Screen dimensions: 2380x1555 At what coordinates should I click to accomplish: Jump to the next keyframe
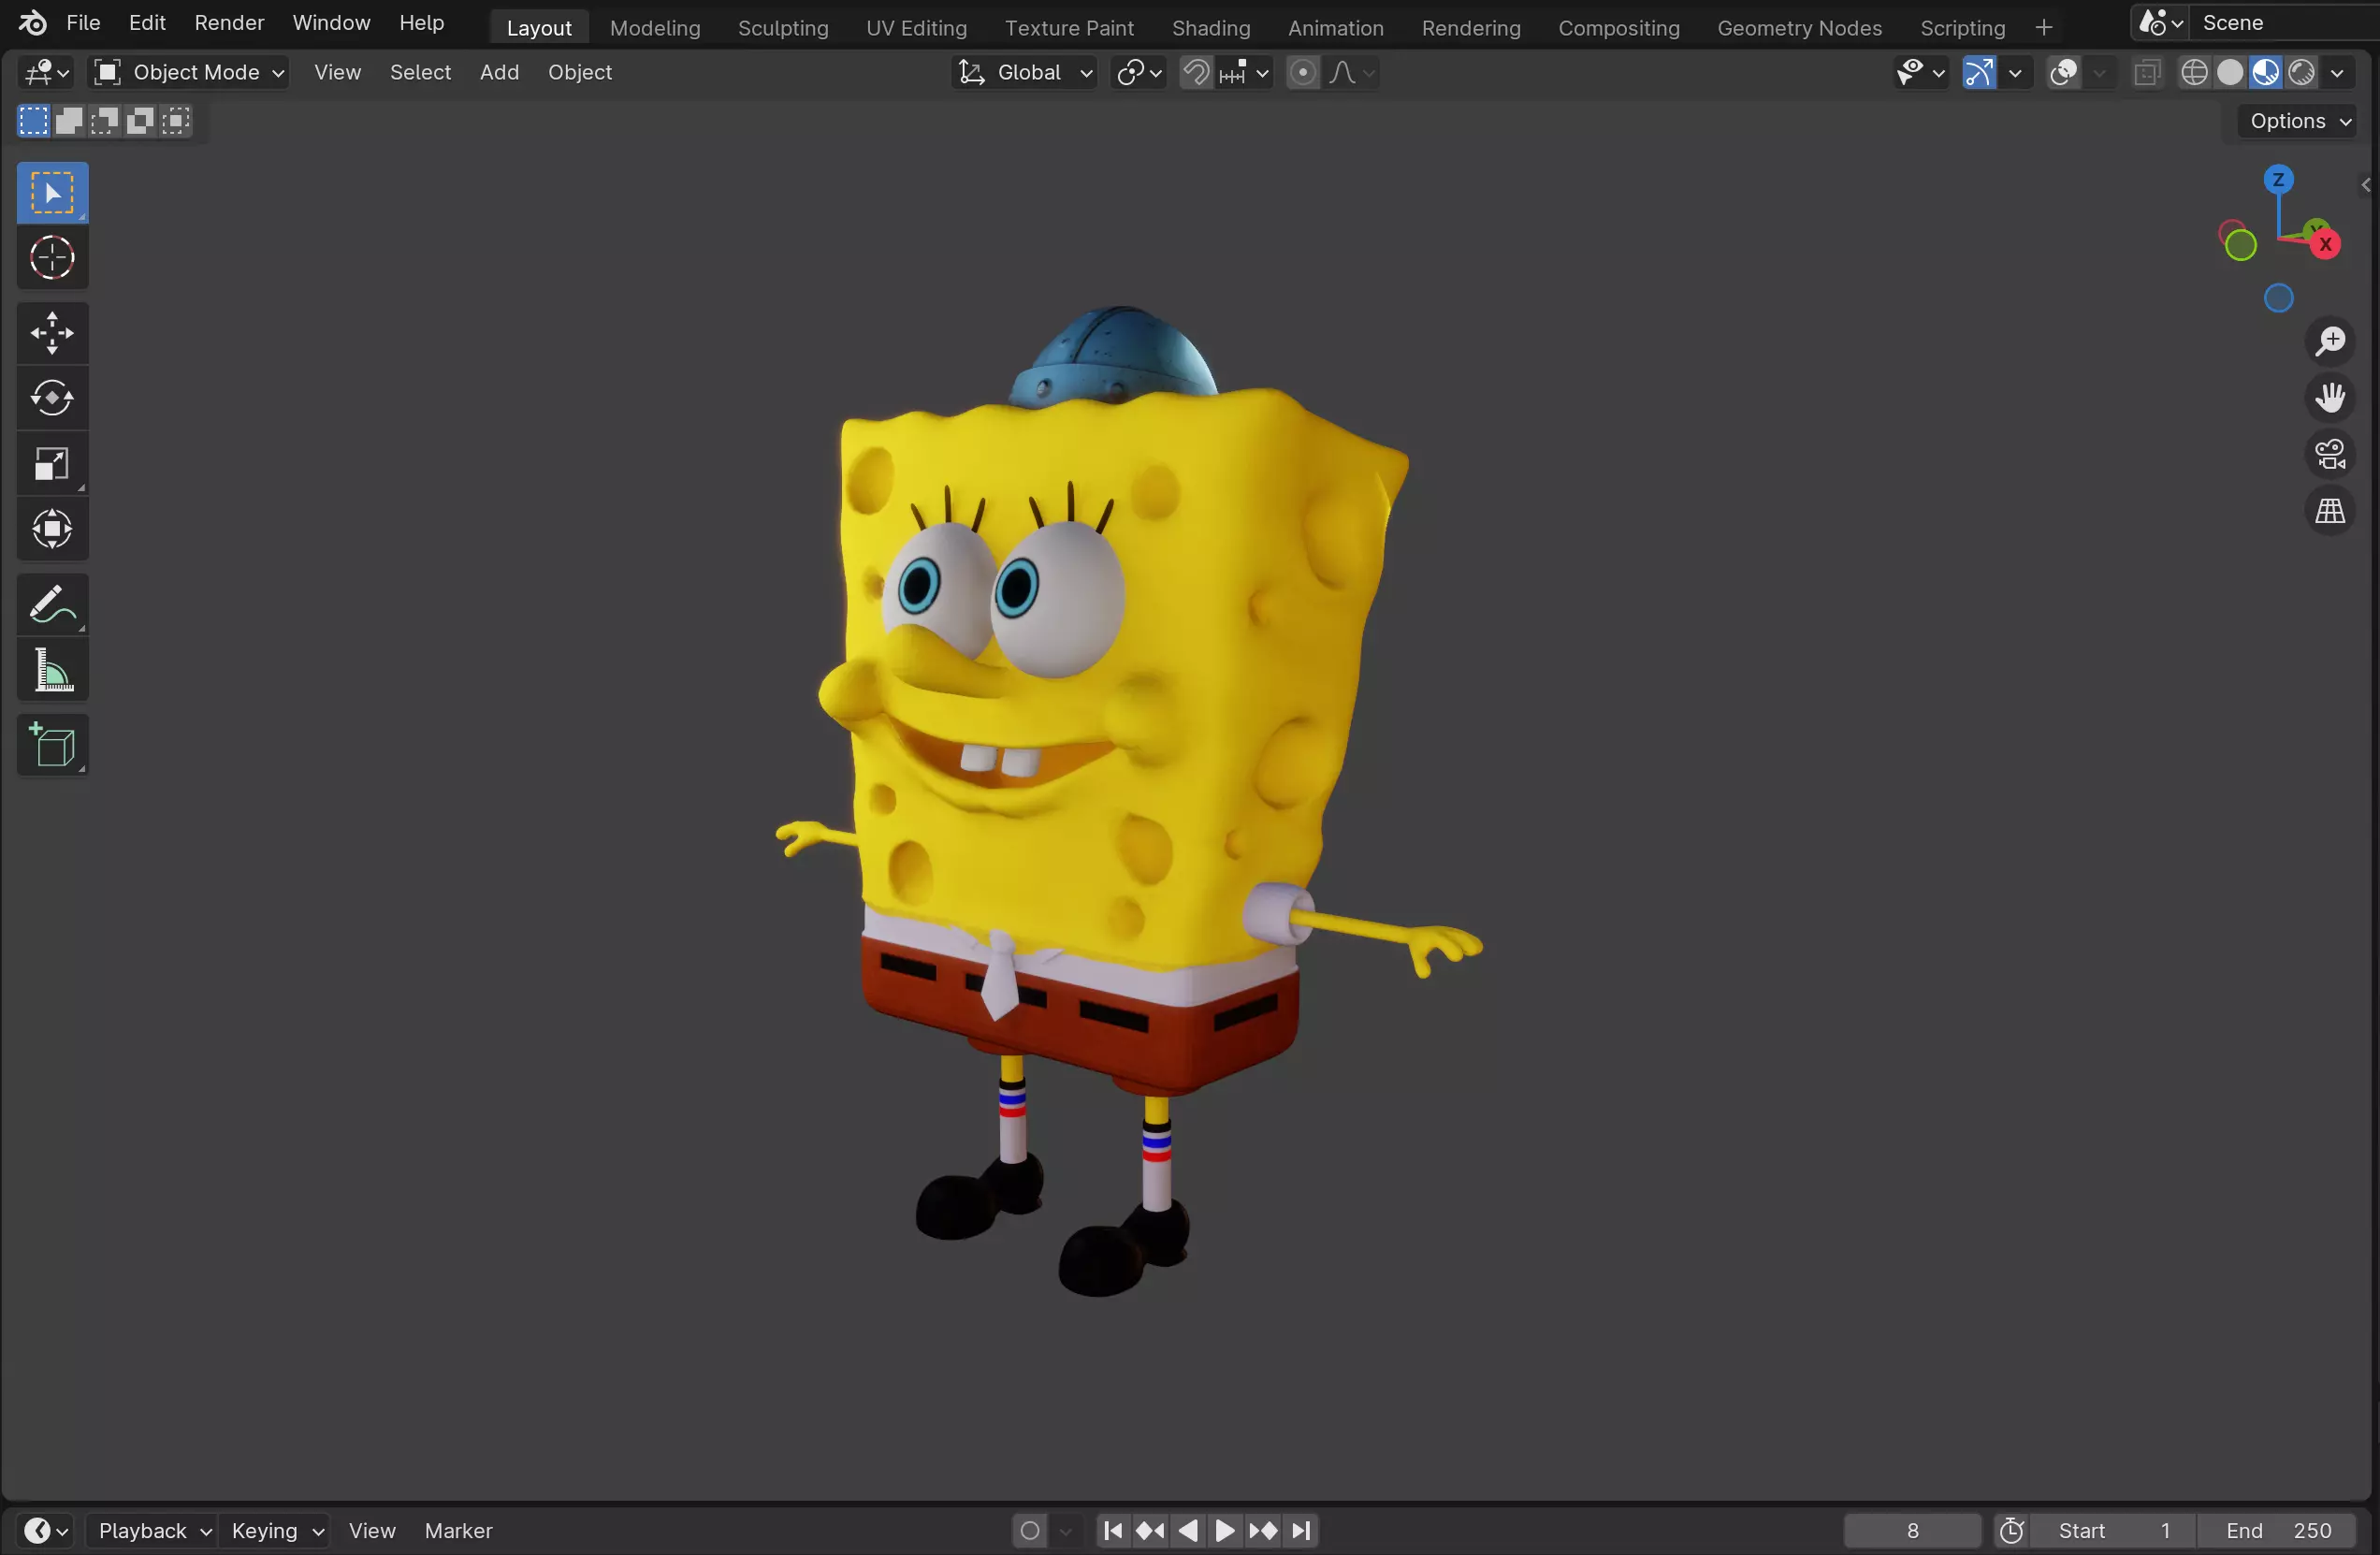tap(1263, 1530)
